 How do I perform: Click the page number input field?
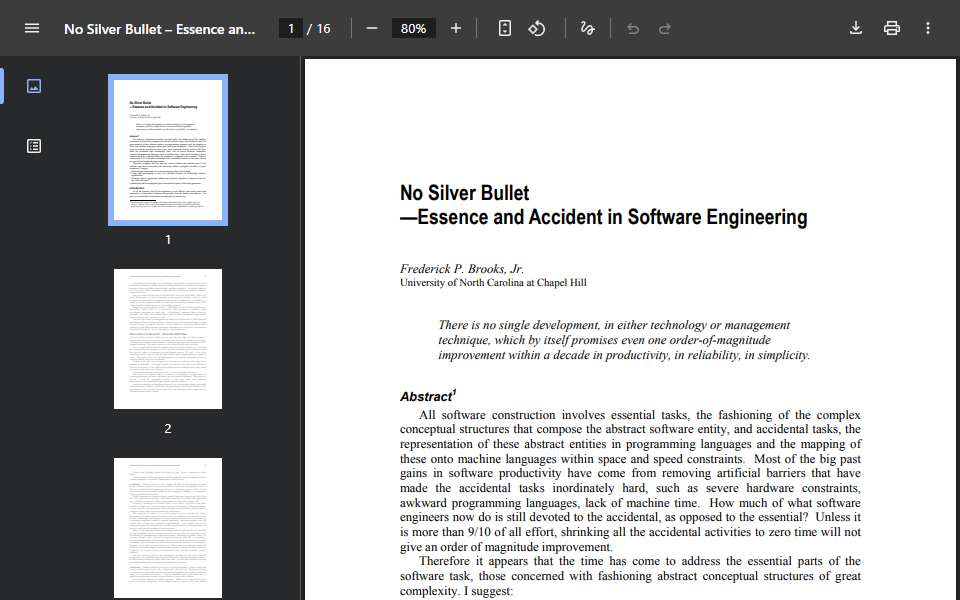pos(291,28)
